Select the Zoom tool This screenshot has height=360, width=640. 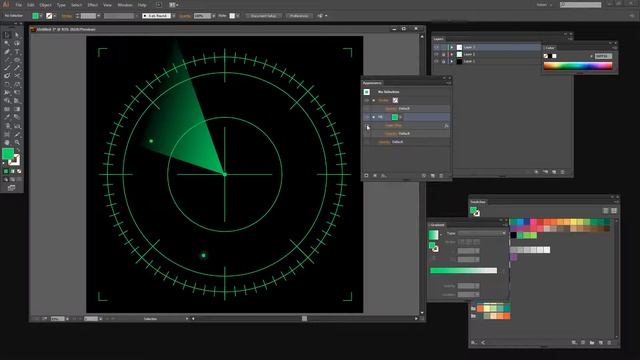click(17, 142)
